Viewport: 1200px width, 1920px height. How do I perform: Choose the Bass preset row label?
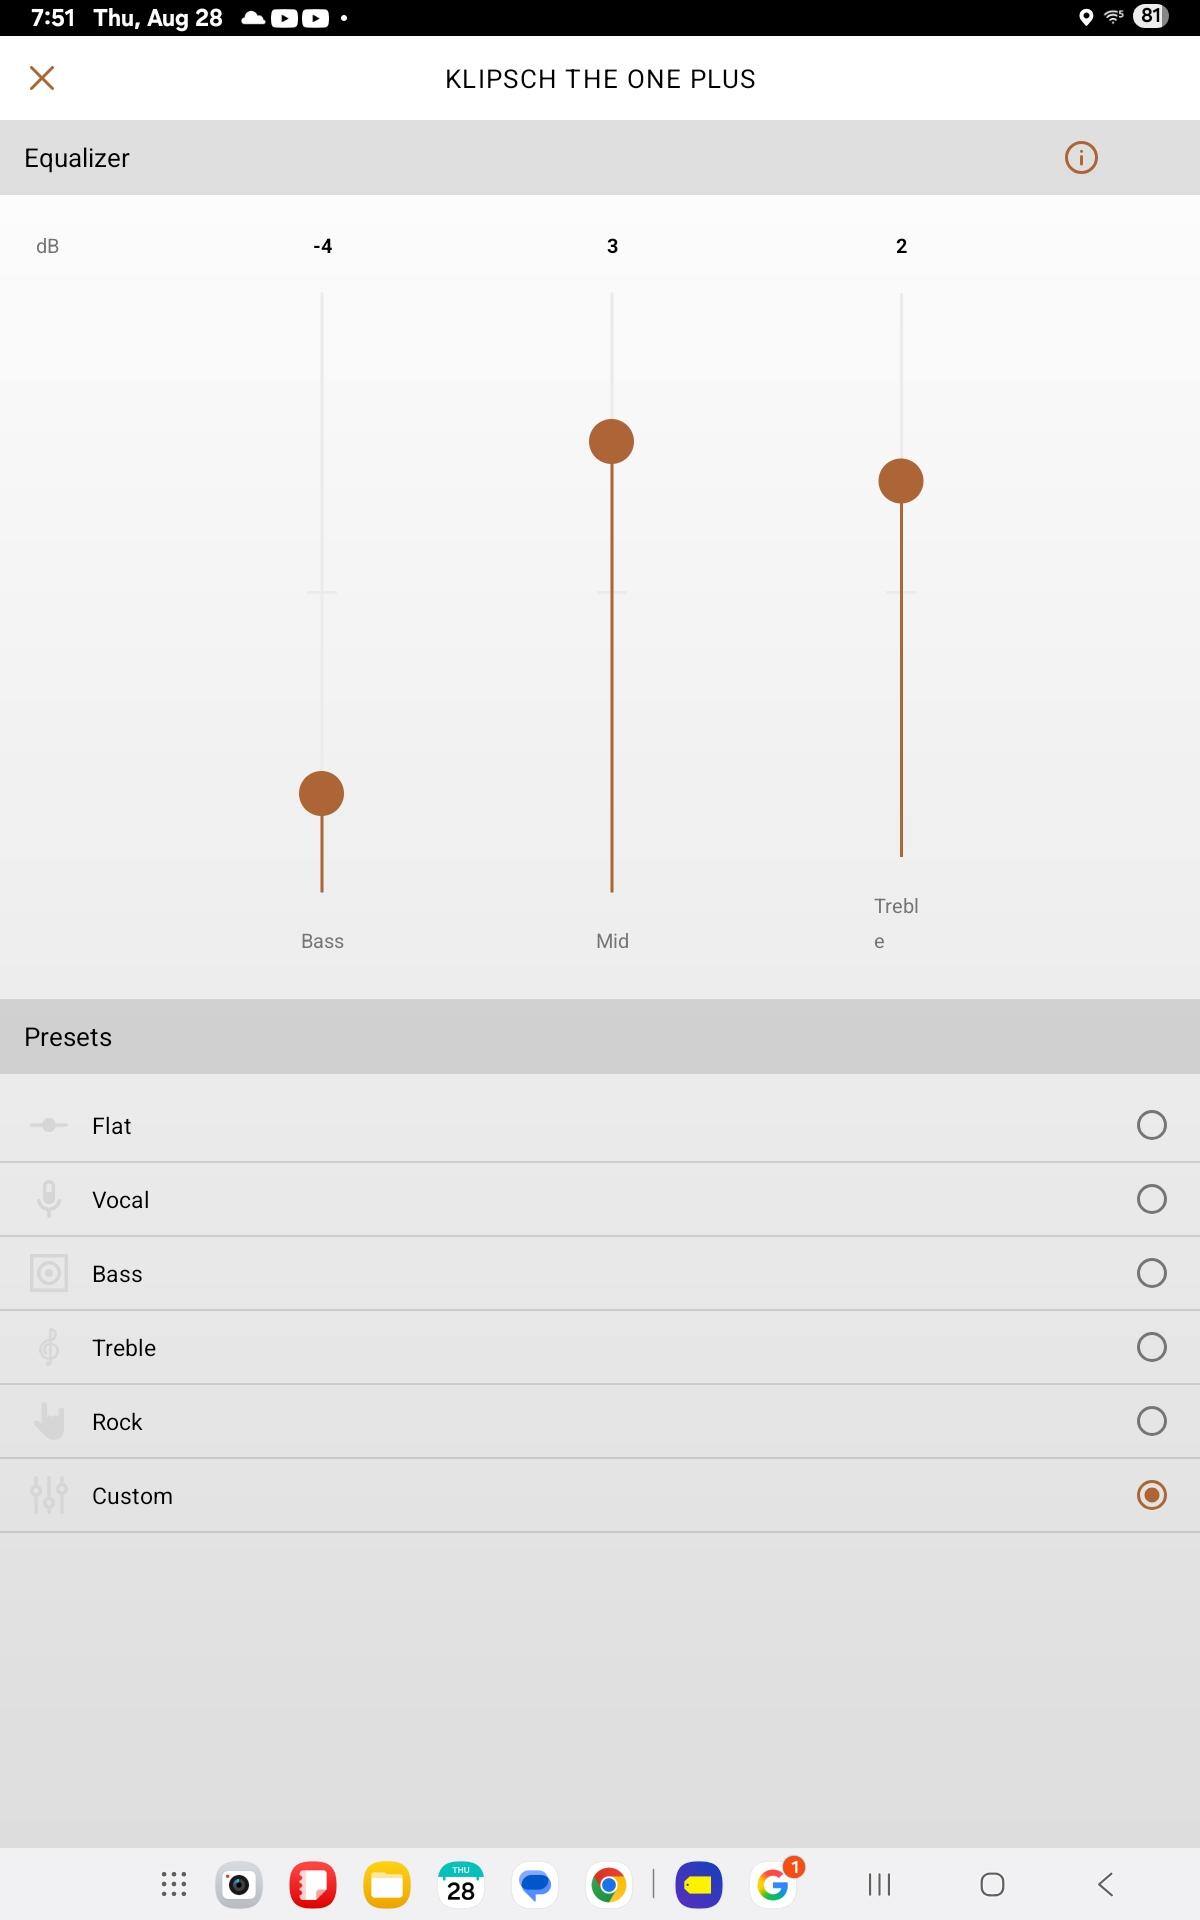tap(117, 1274)
